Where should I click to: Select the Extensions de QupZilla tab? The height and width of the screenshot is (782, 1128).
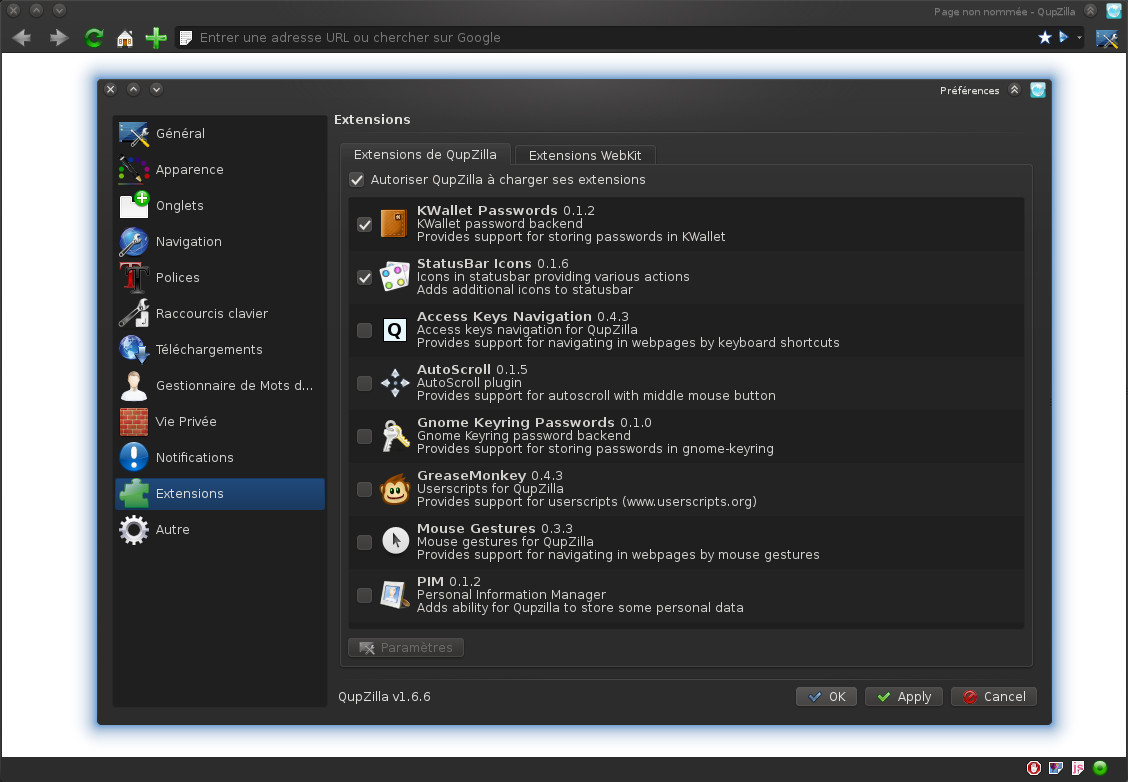(425, 155)
